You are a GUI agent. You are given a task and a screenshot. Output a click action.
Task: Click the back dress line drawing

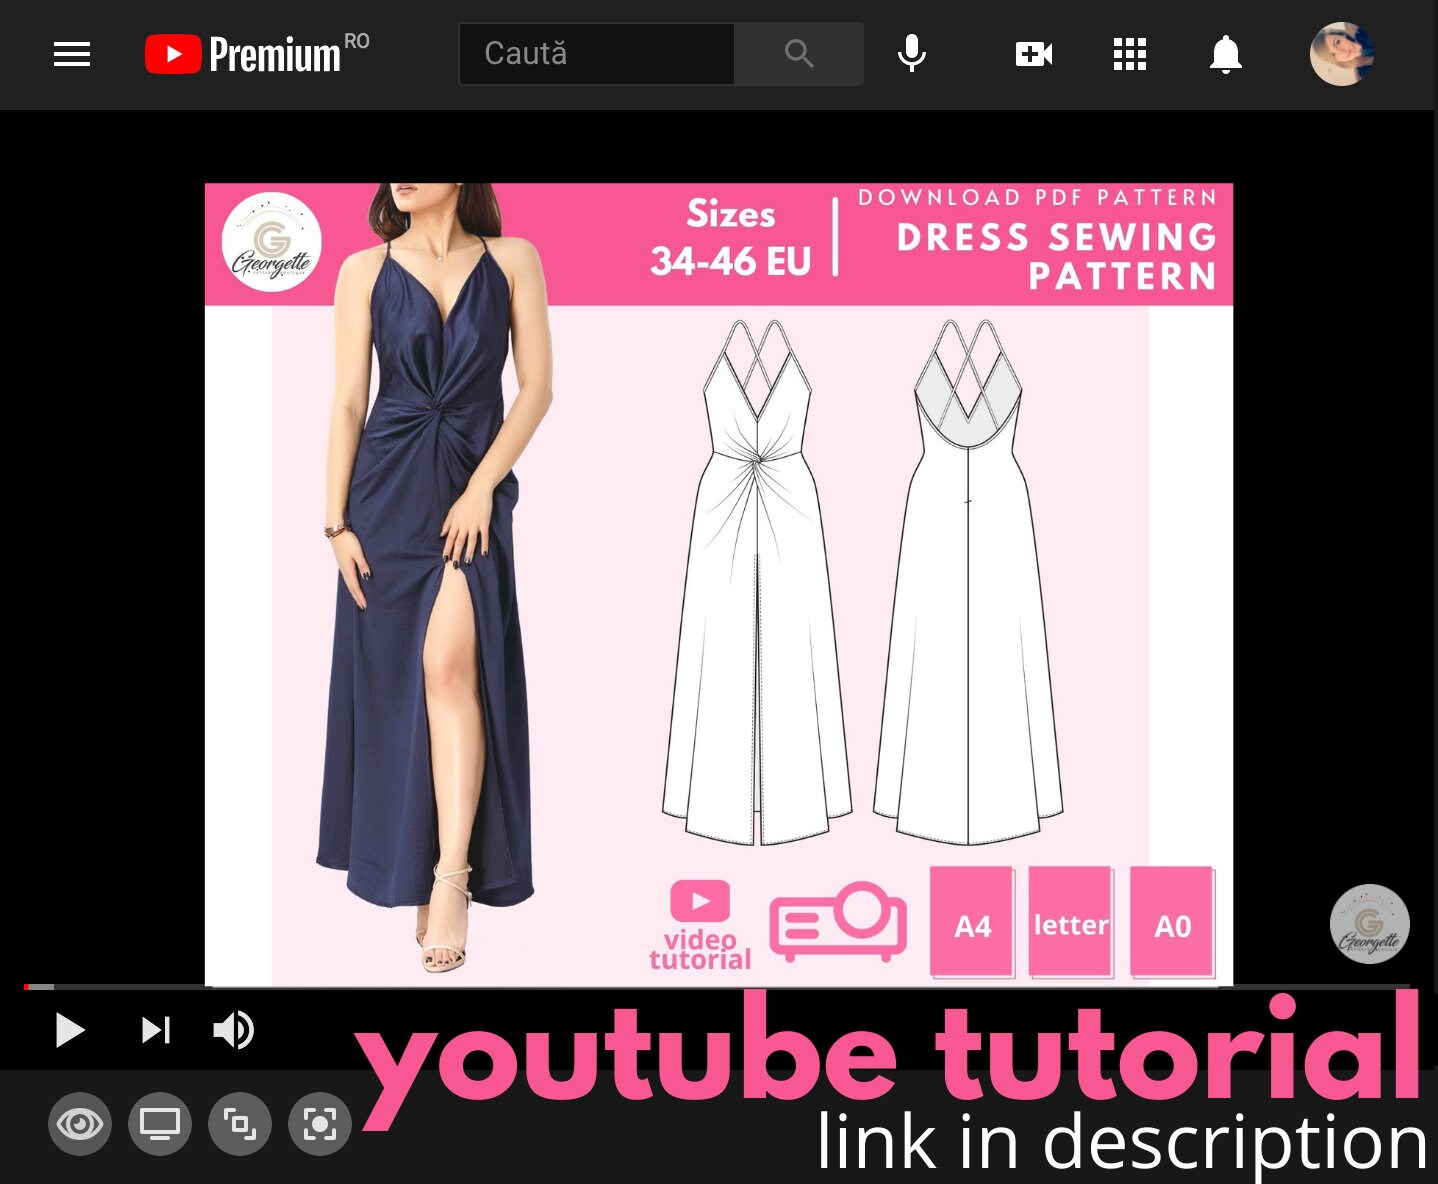[968, 582]
